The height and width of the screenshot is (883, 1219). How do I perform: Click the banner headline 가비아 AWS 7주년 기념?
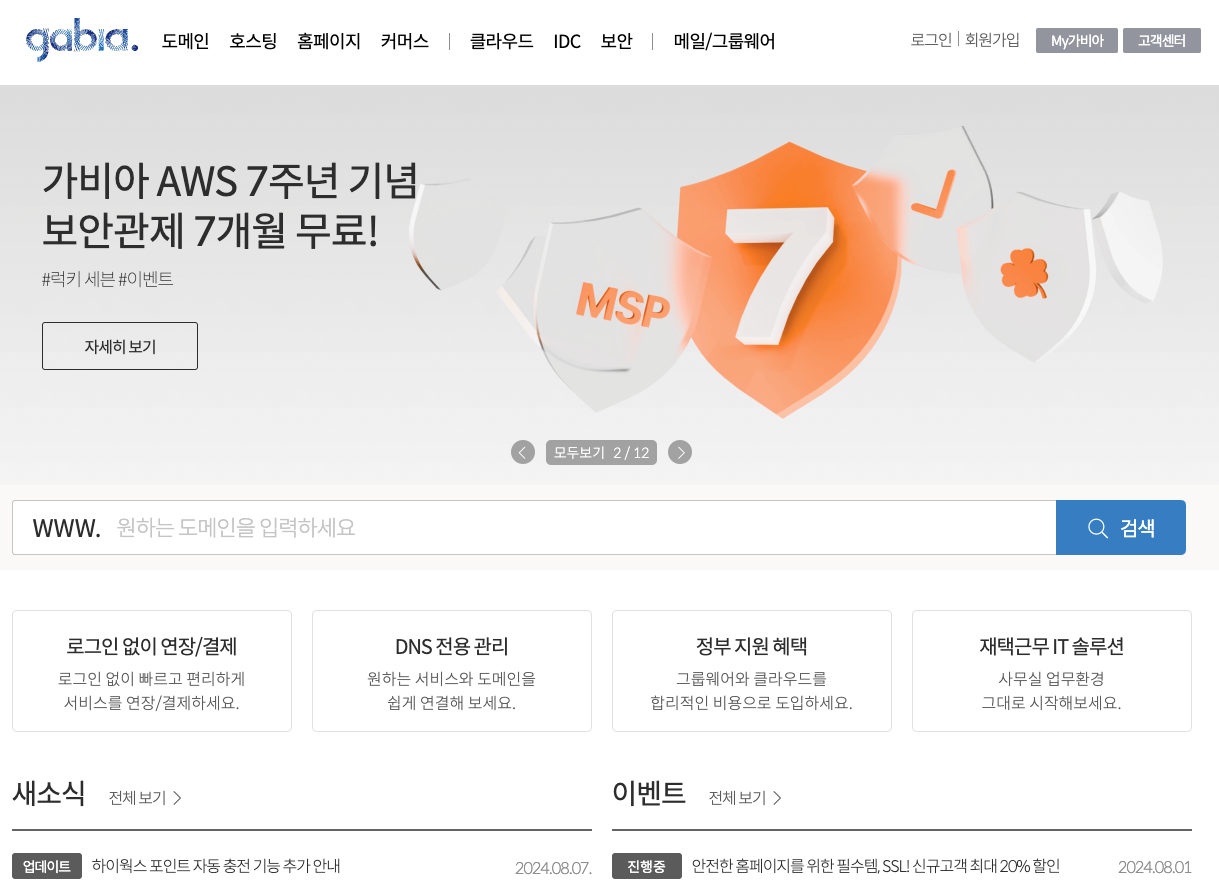pyautogui.click(x=230, y=180)
